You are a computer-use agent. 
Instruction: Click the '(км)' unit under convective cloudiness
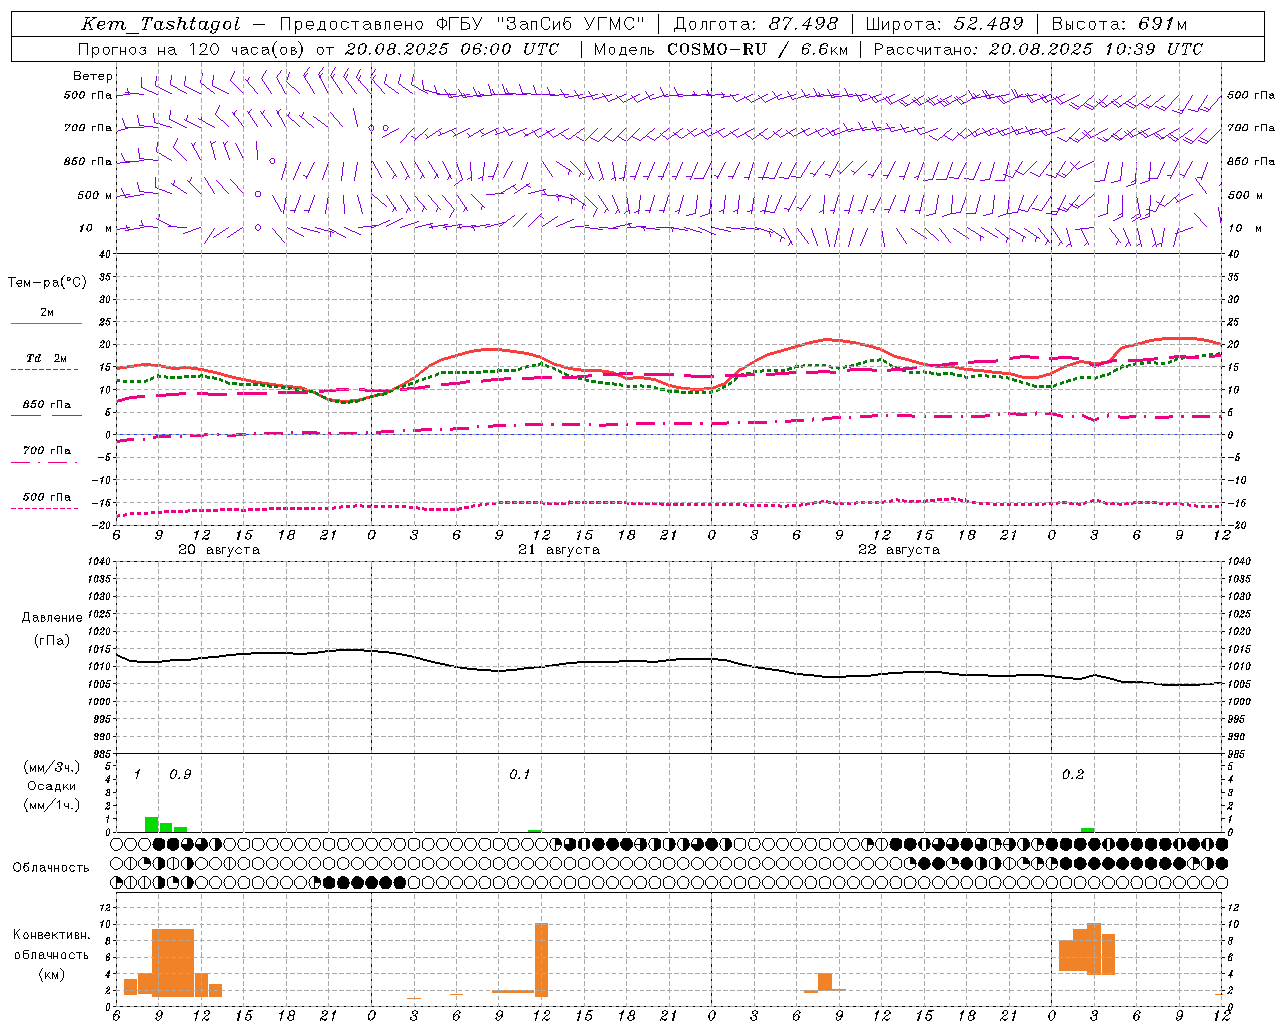click(52, 974)
